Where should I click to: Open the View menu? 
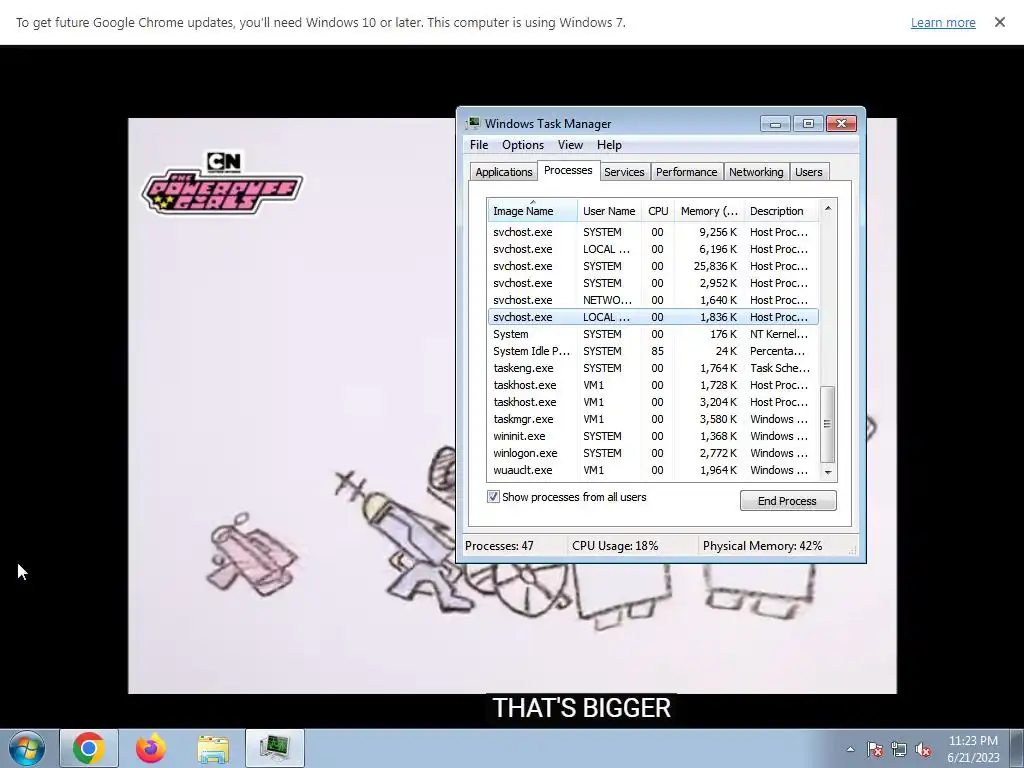(x=570, y=145)
